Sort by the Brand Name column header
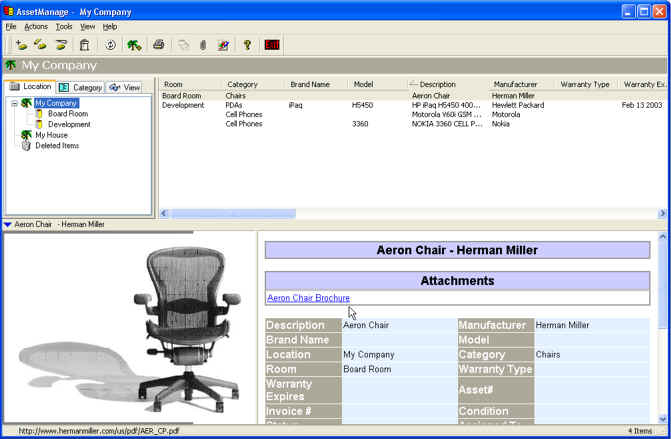 point(317,84)
